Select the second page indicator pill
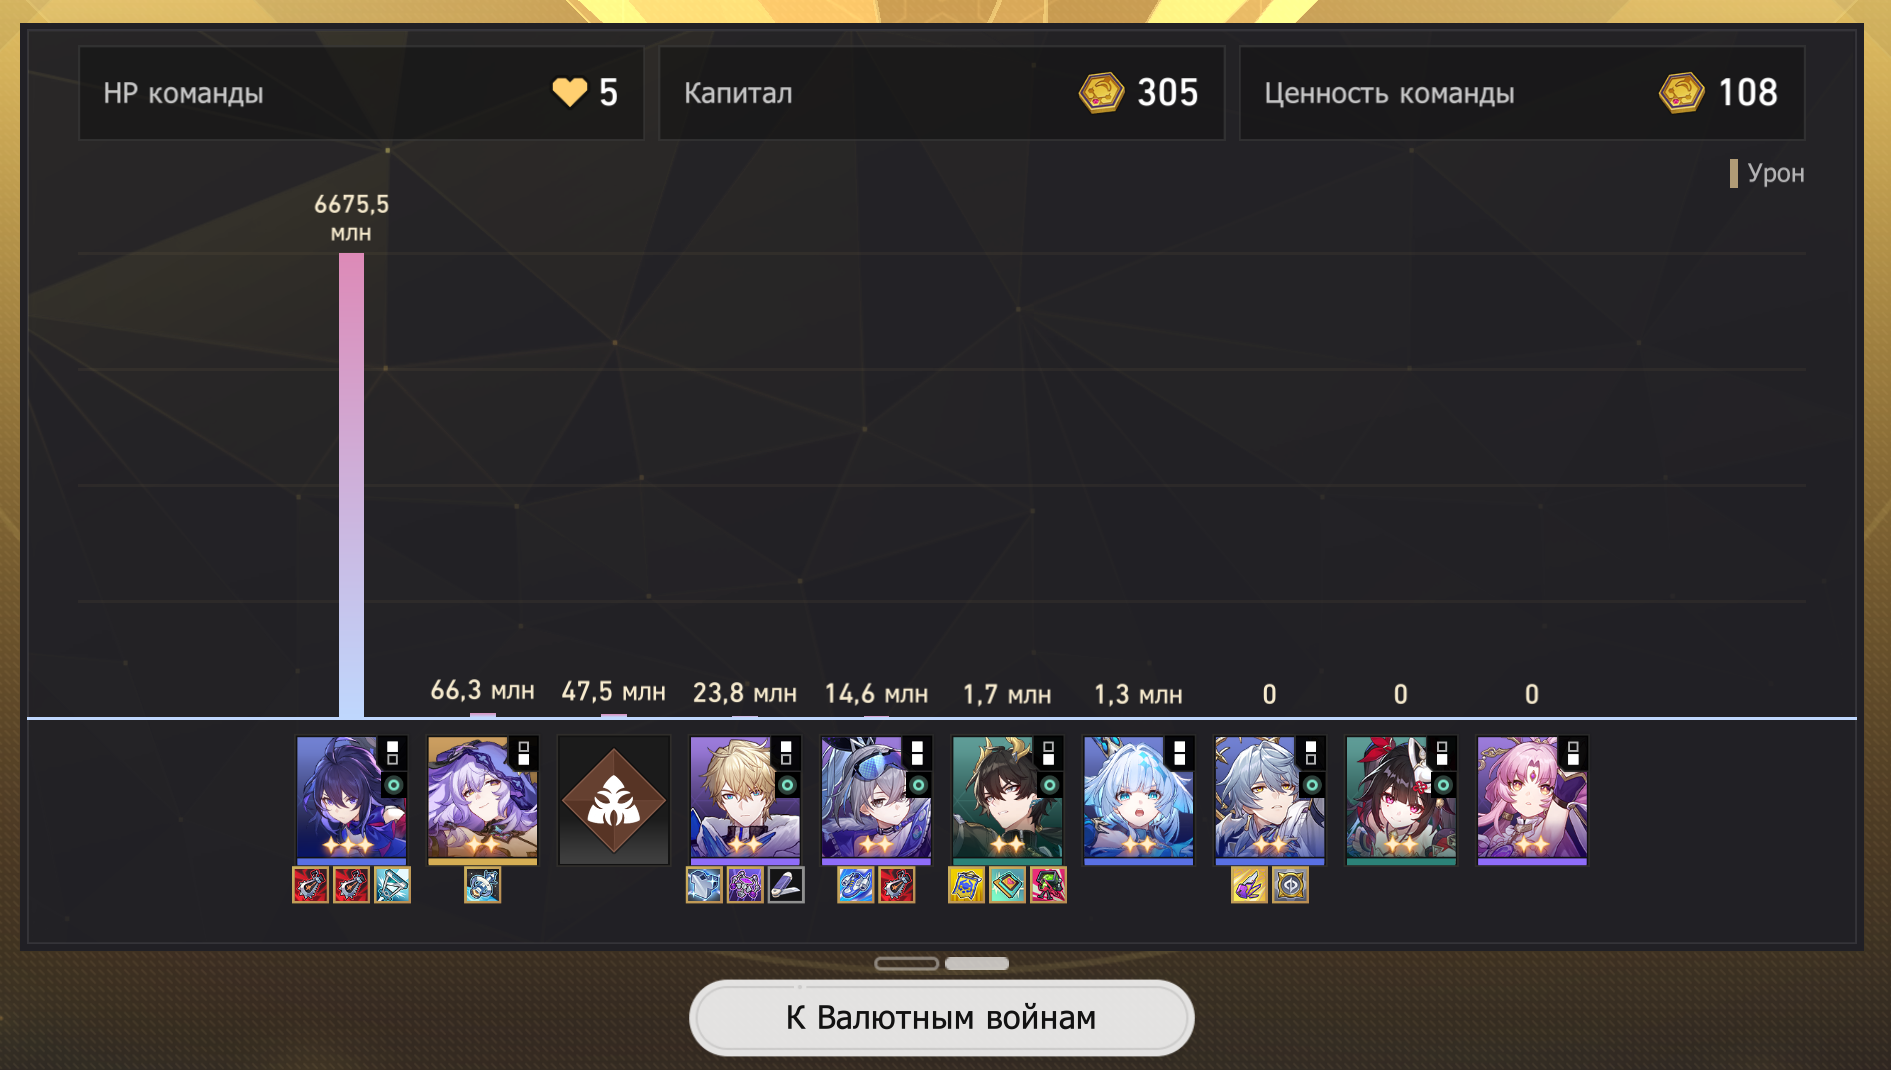The image size is (1891, 1070). [977, 963]
